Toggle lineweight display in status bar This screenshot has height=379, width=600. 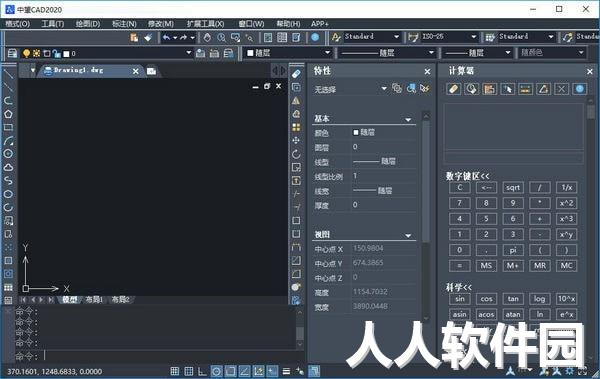(x=286, y=371)
